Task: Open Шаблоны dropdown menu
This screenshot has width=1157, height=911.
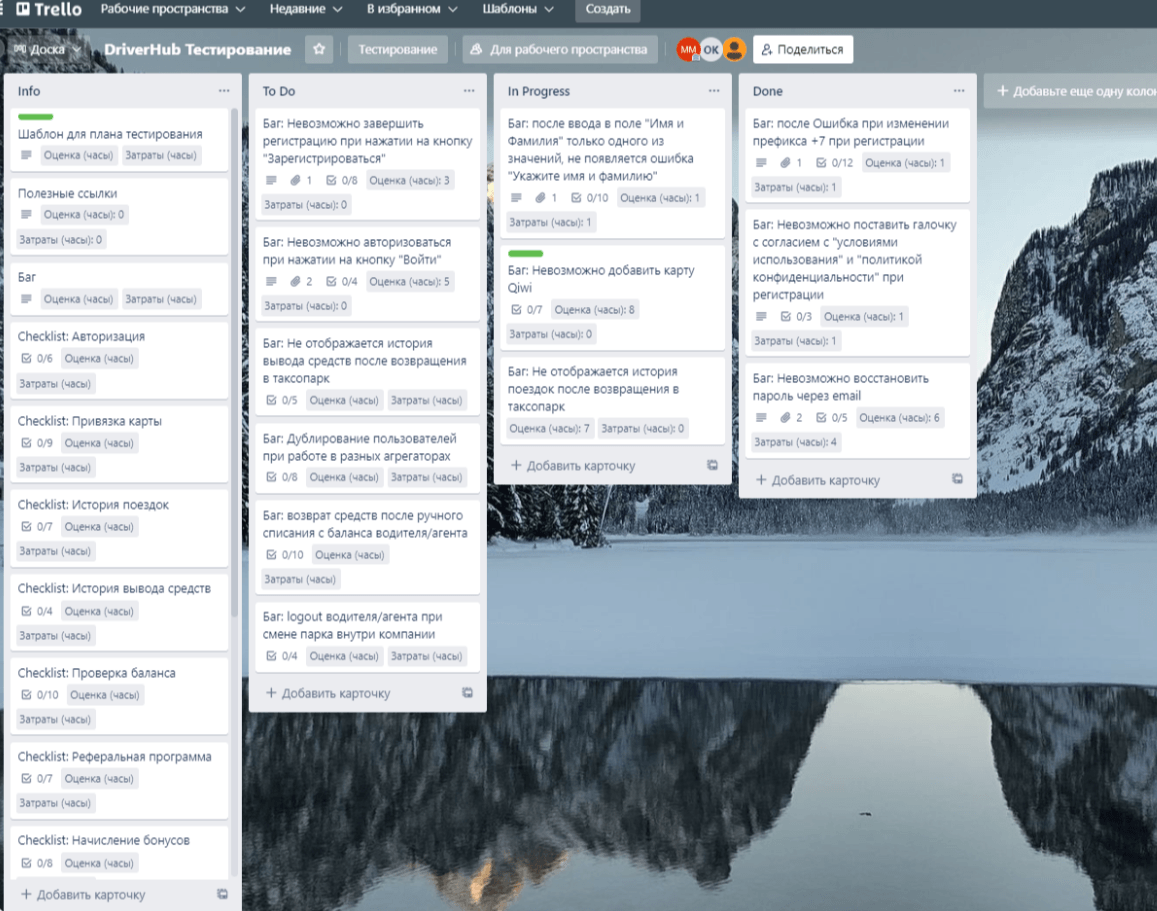Action: (x=517, y=10)
